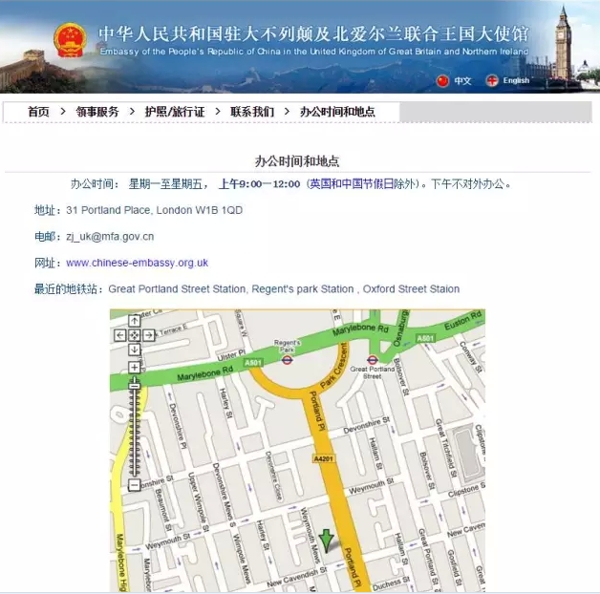Zoom in the map with plus button
Screen dimensions: 600x594
tap(134, 368)
